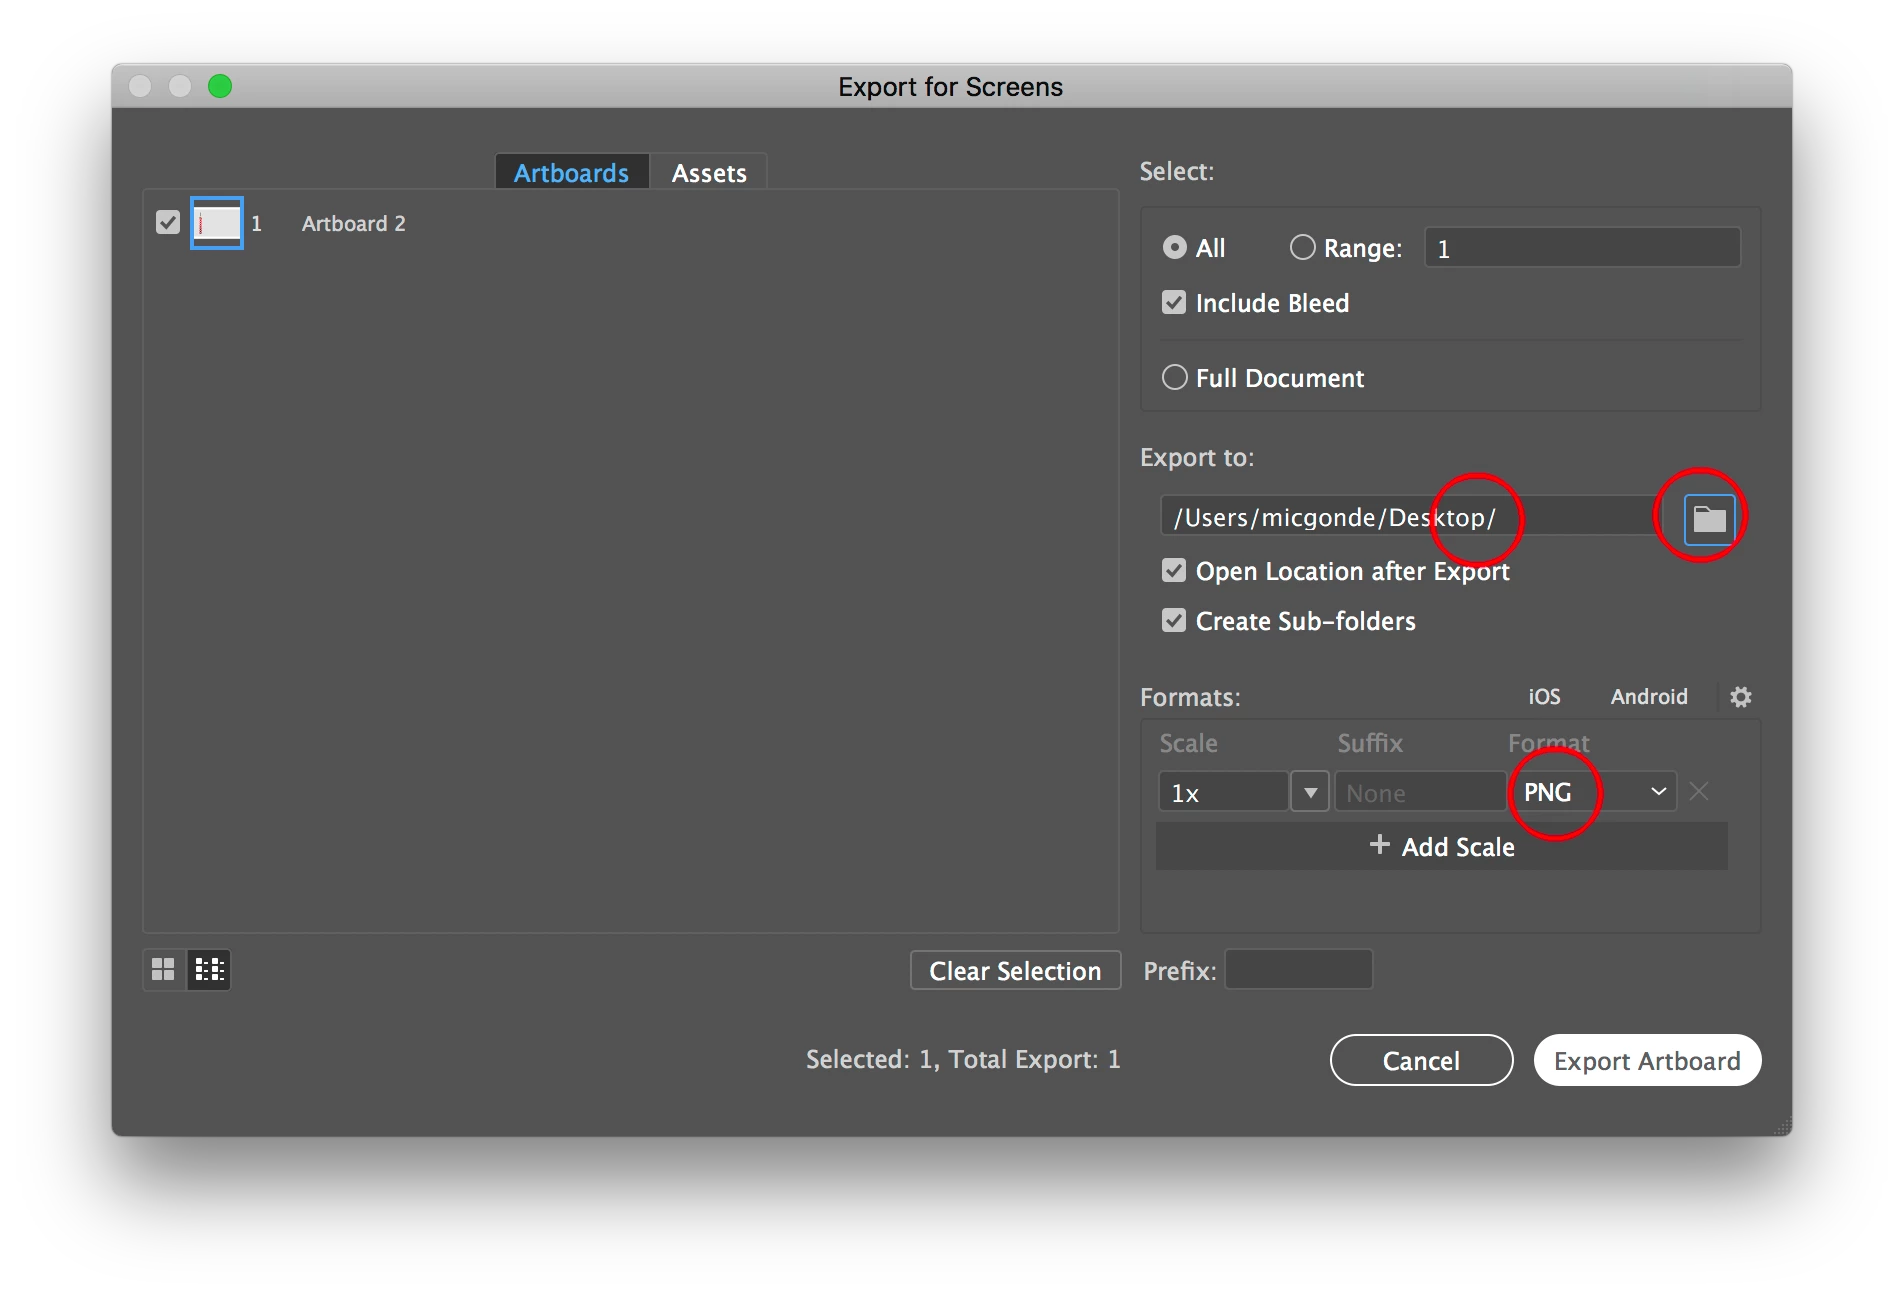Viewport: 1904px width, 1296px height.
Task: Open the PNG format dropdown
Action: 1593,792
